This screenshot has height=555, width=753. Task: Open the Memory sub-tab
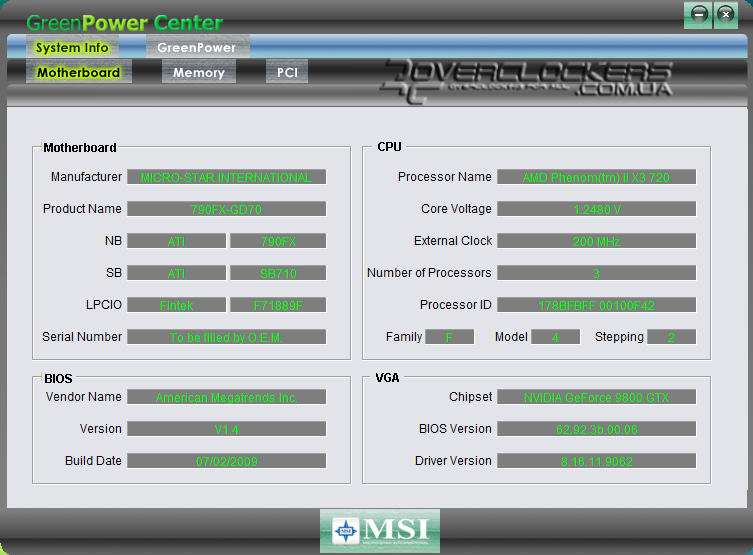[x=199, y=72]
